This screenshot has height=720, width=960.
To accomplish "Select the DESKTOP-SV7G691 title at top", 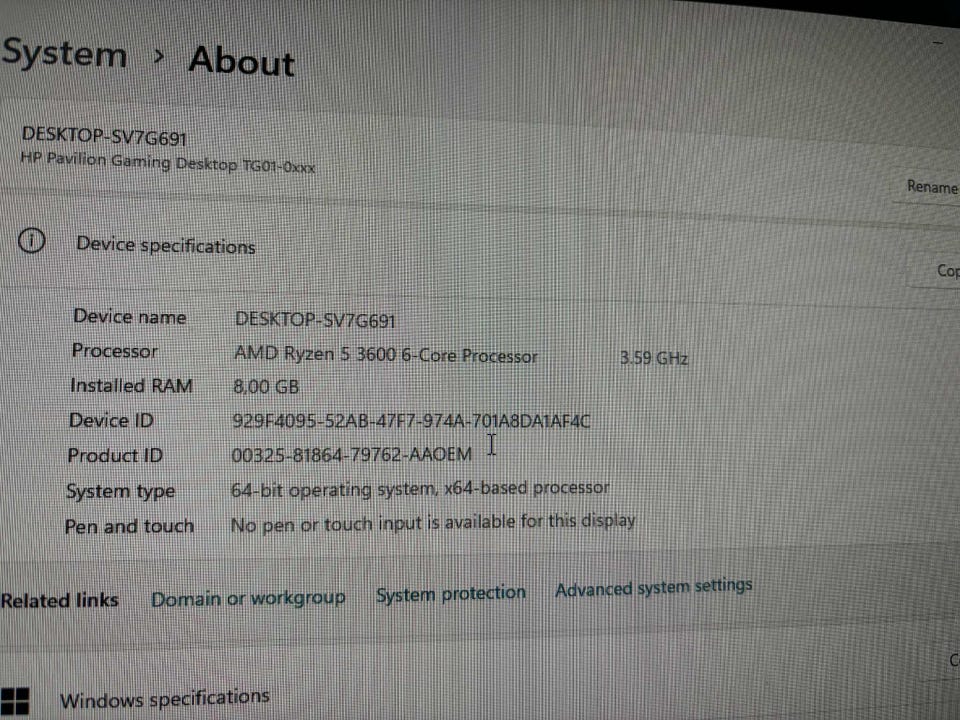I will coord(104,137).
